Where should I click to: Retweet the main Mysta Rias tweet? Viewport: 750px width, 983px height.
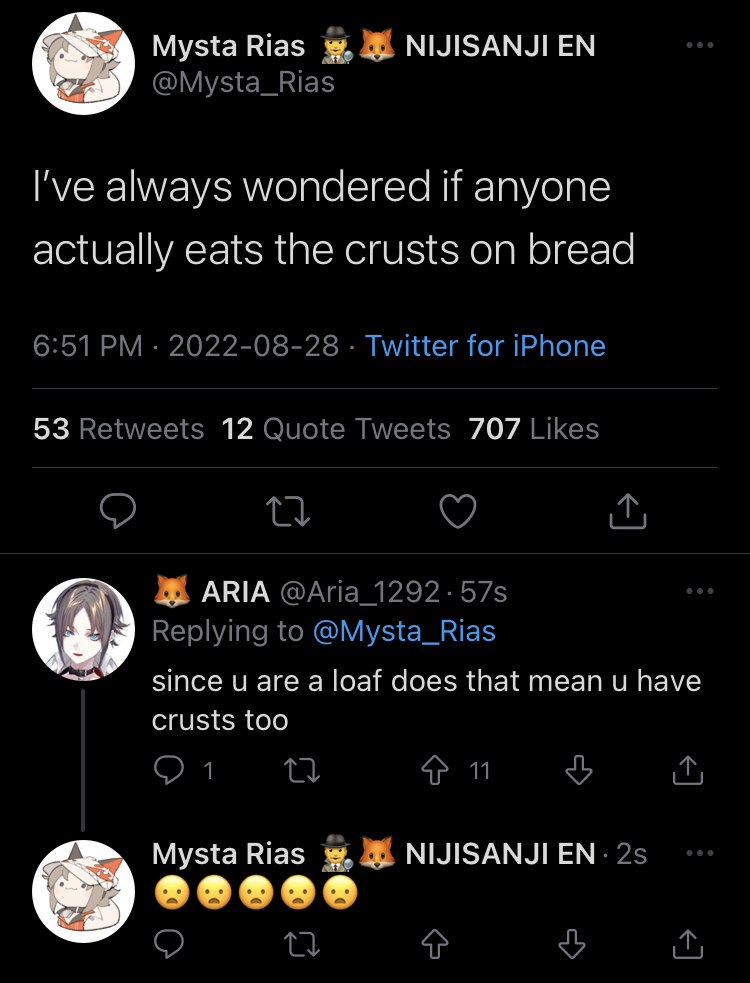click(290, 512)
